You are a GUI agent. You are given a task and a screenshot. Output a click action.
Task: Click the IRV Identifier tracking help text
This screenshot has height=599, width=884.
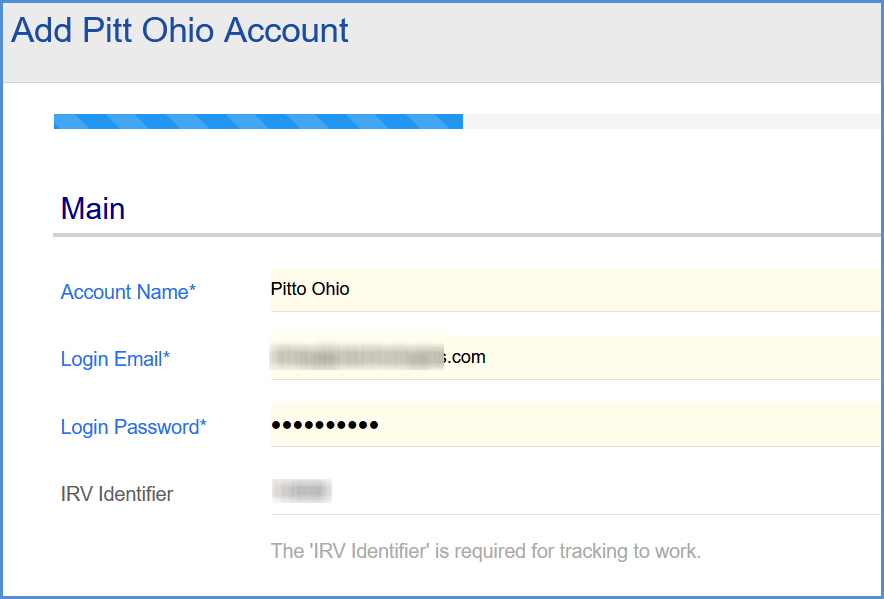pyautogui.click(x=485, y=551)
